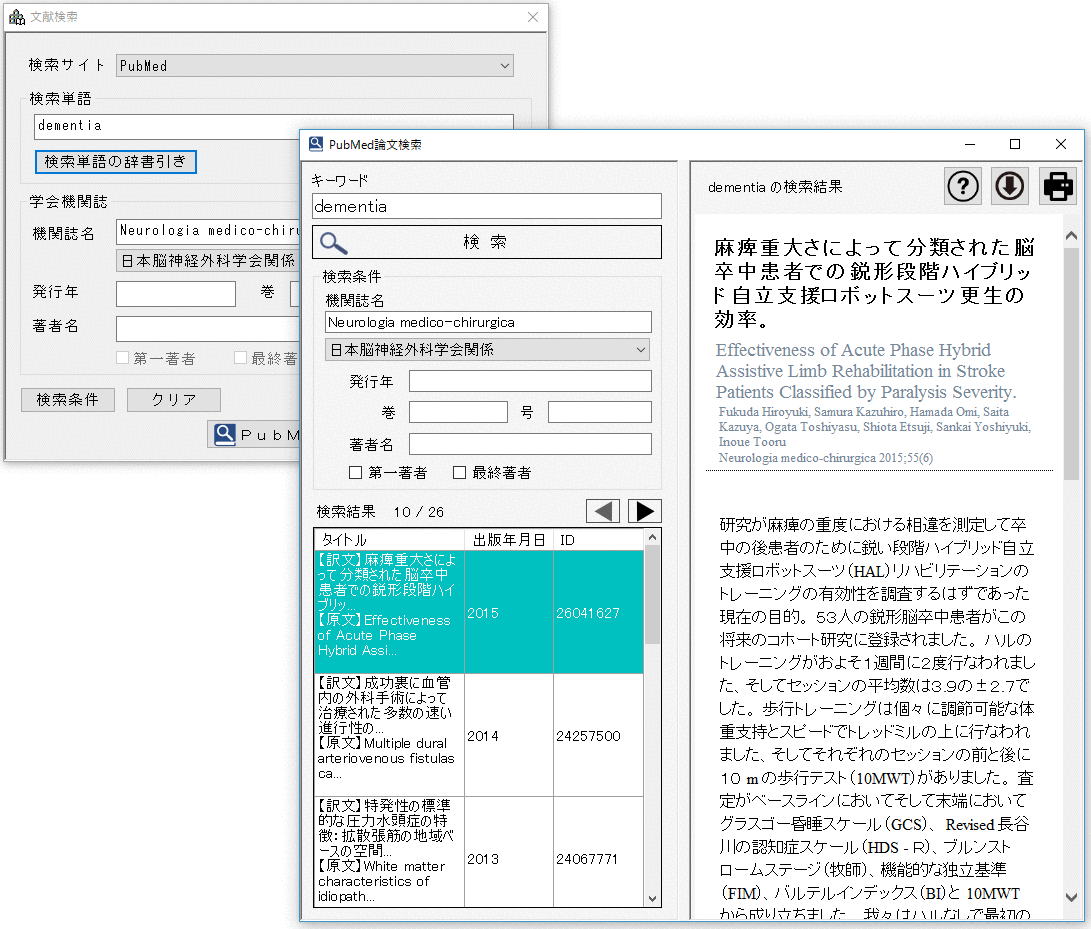
Task: Focus 機関誌名 field in 文献検索 window
Action: pos(207,231)
